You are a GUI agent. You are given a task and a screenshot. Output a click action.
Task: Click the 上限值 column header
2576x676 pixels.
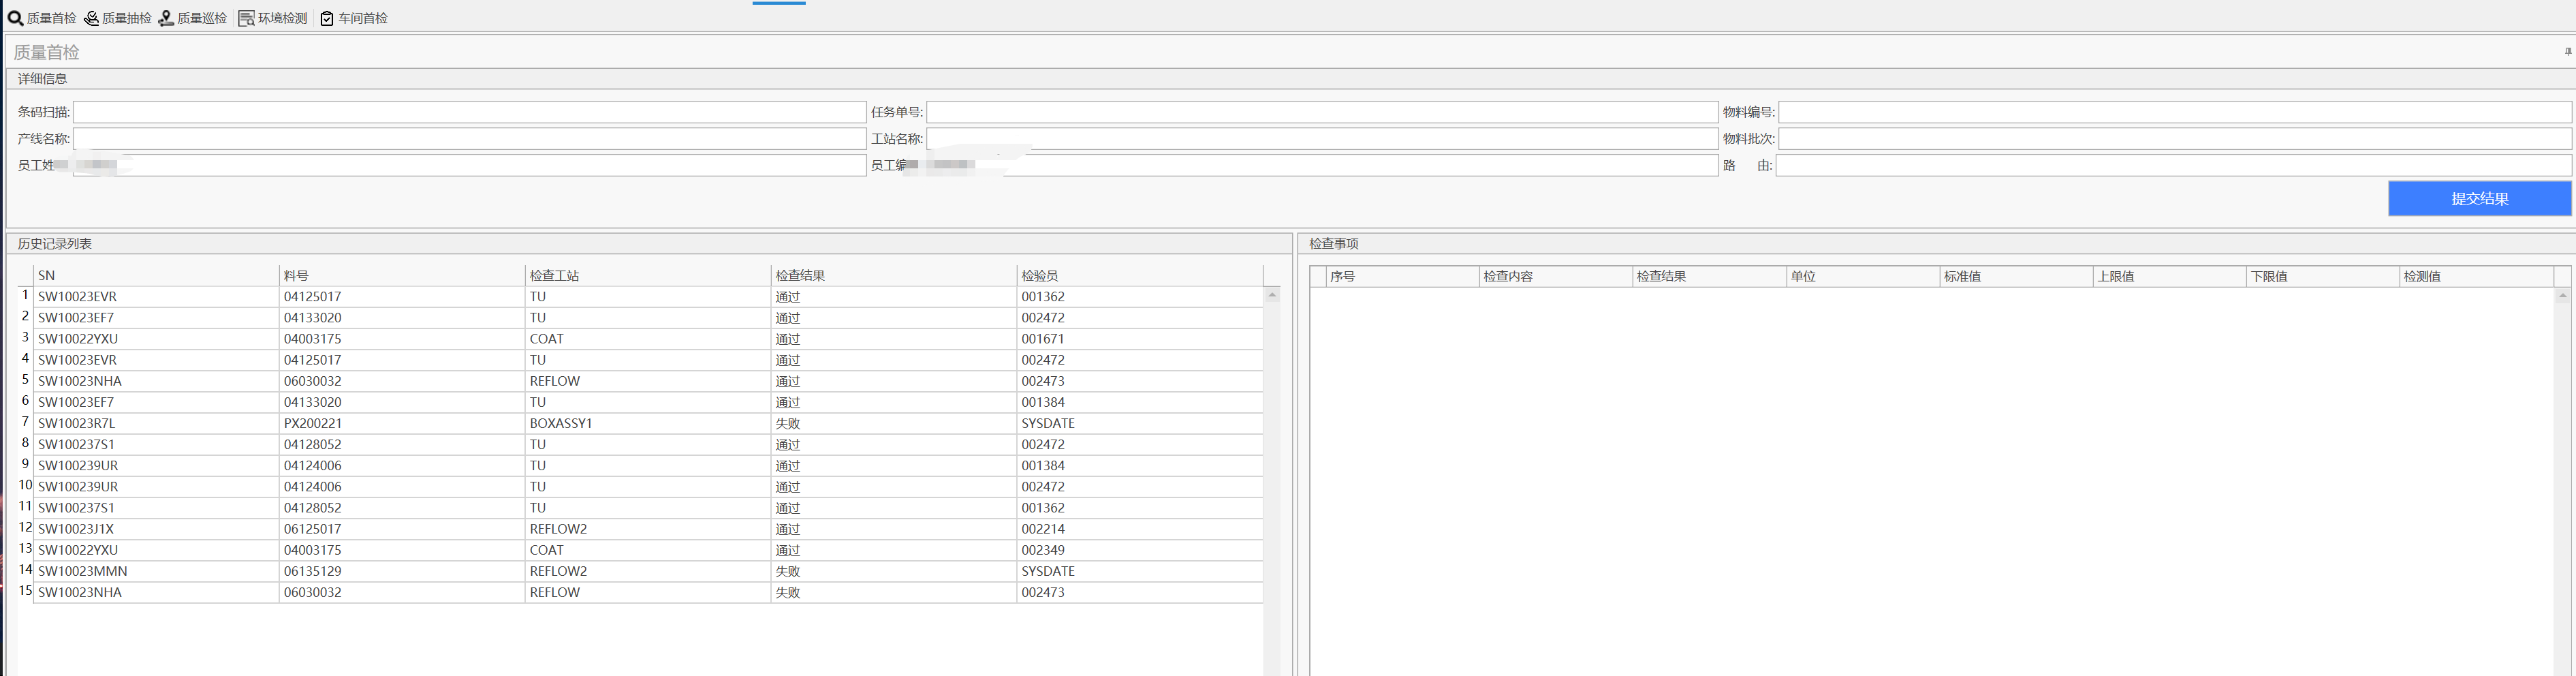pos(2170,276)
